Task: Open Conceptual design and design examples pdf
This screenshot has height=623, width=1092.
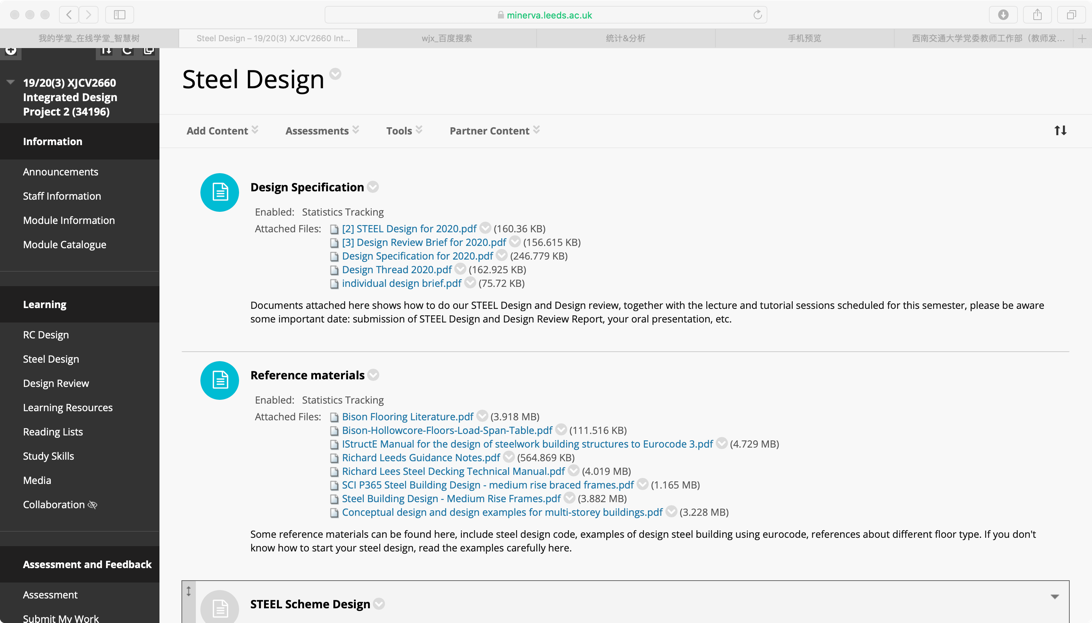Action: coord(502,512)
